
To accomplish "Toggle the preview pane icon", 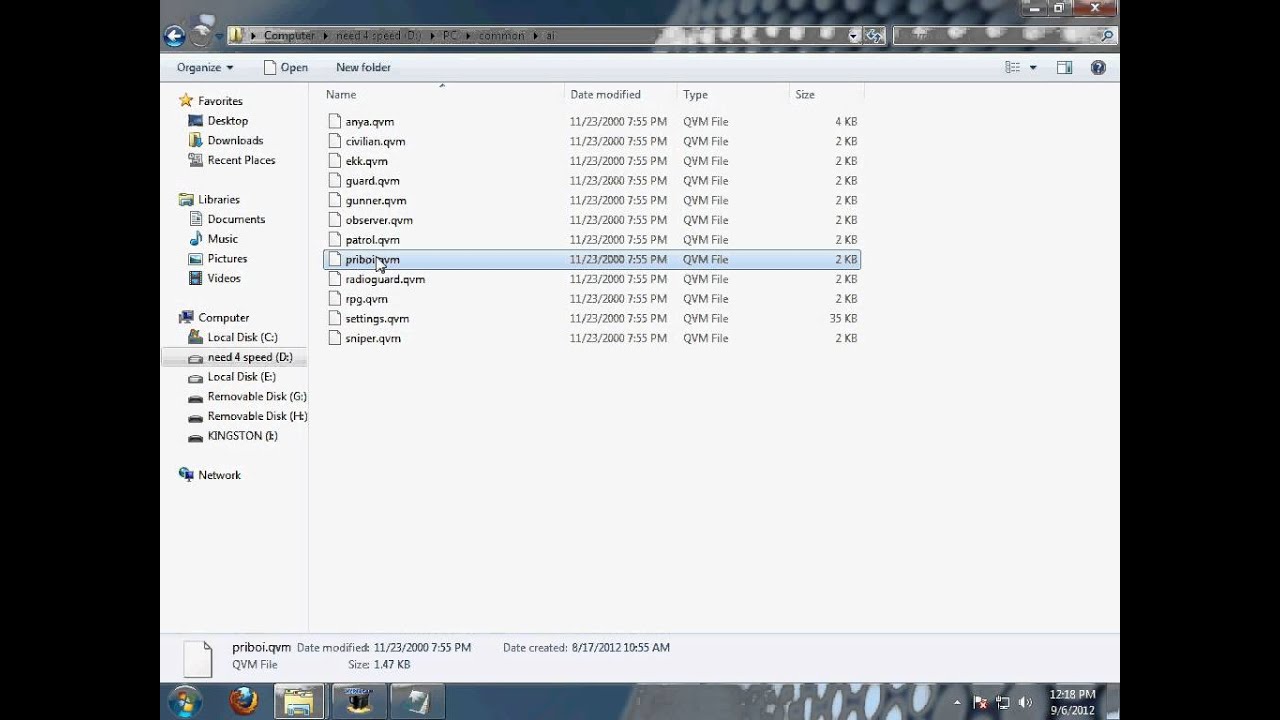I will (1064, 67).
